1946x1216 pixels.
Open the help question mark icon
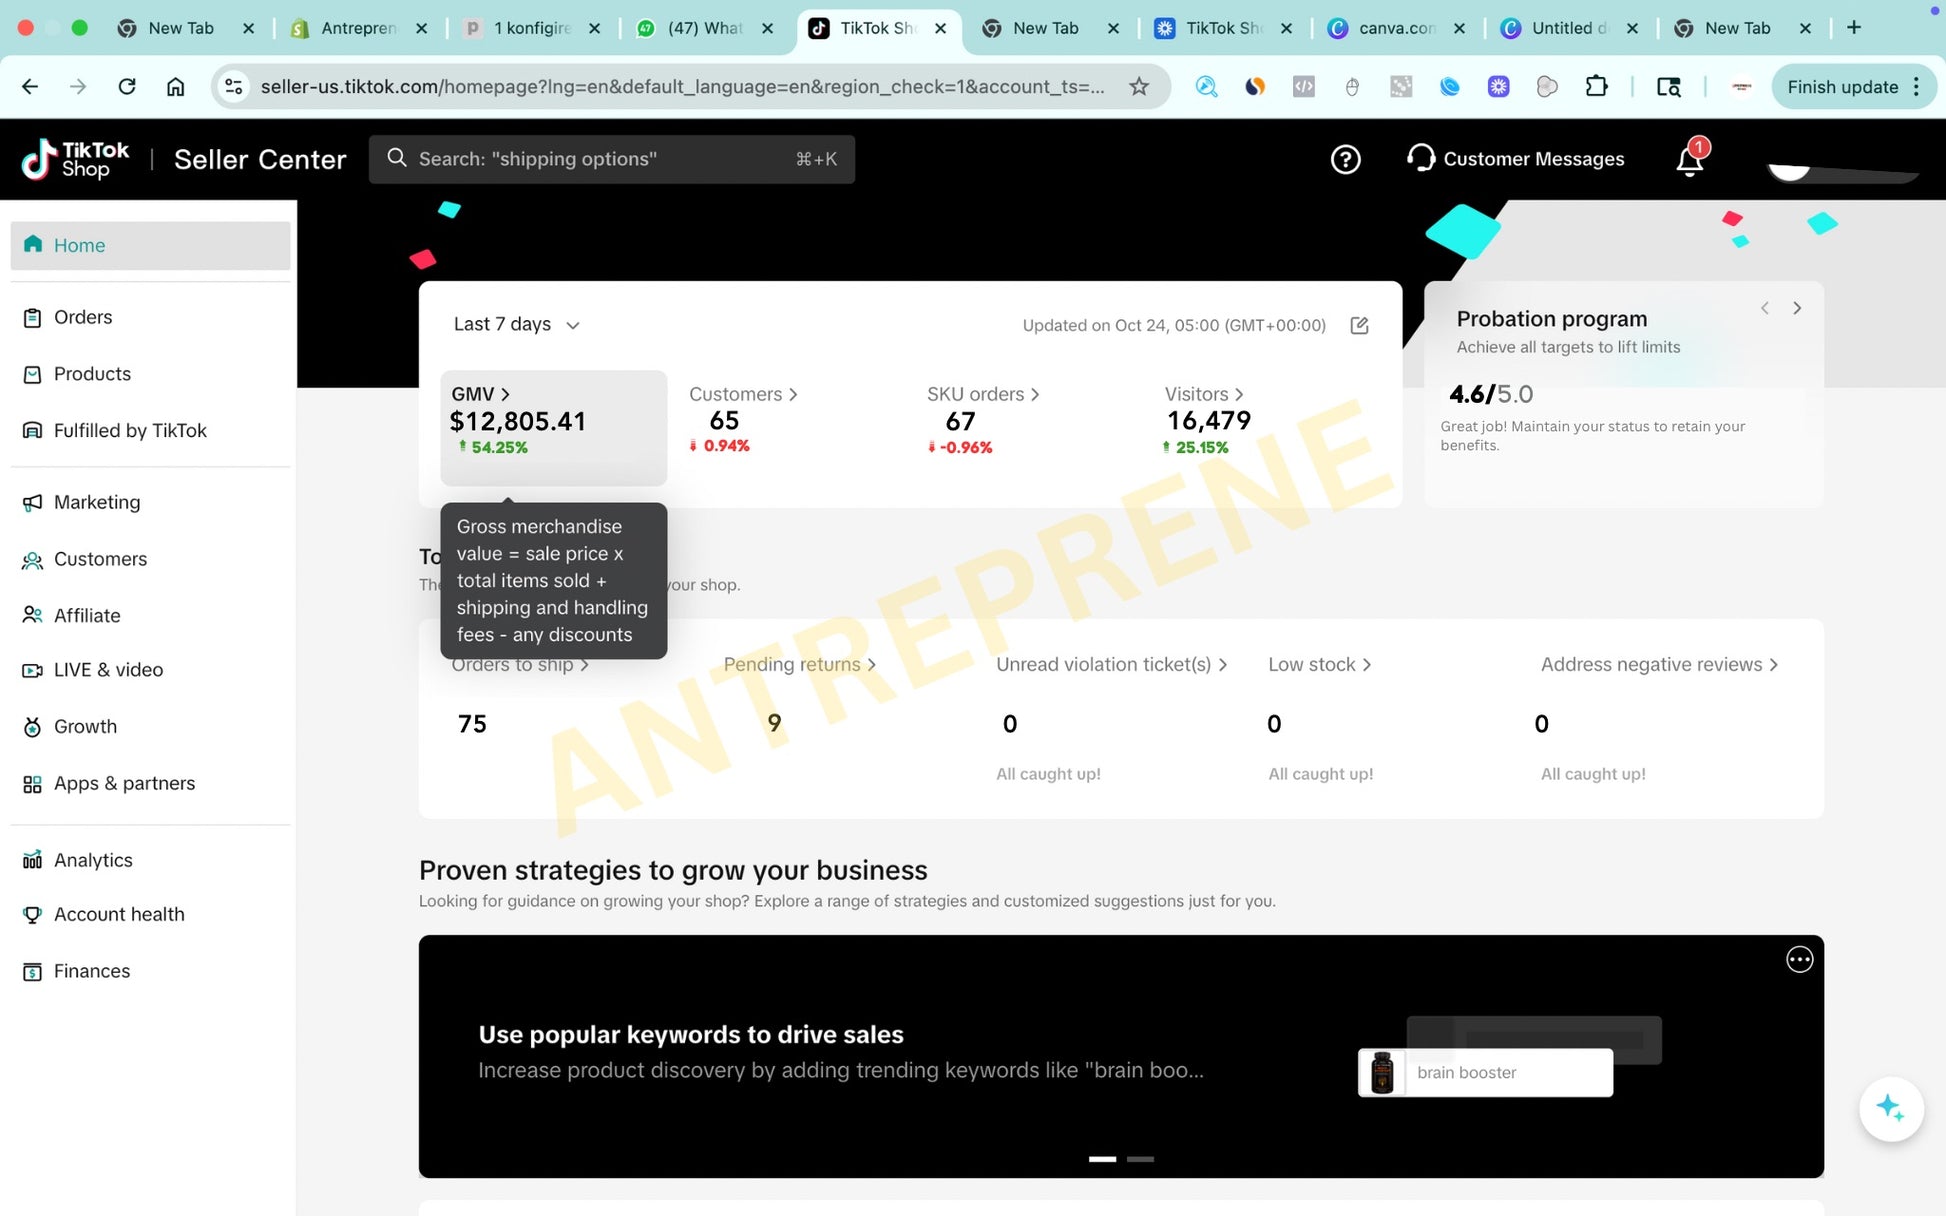click(1345, 159)
